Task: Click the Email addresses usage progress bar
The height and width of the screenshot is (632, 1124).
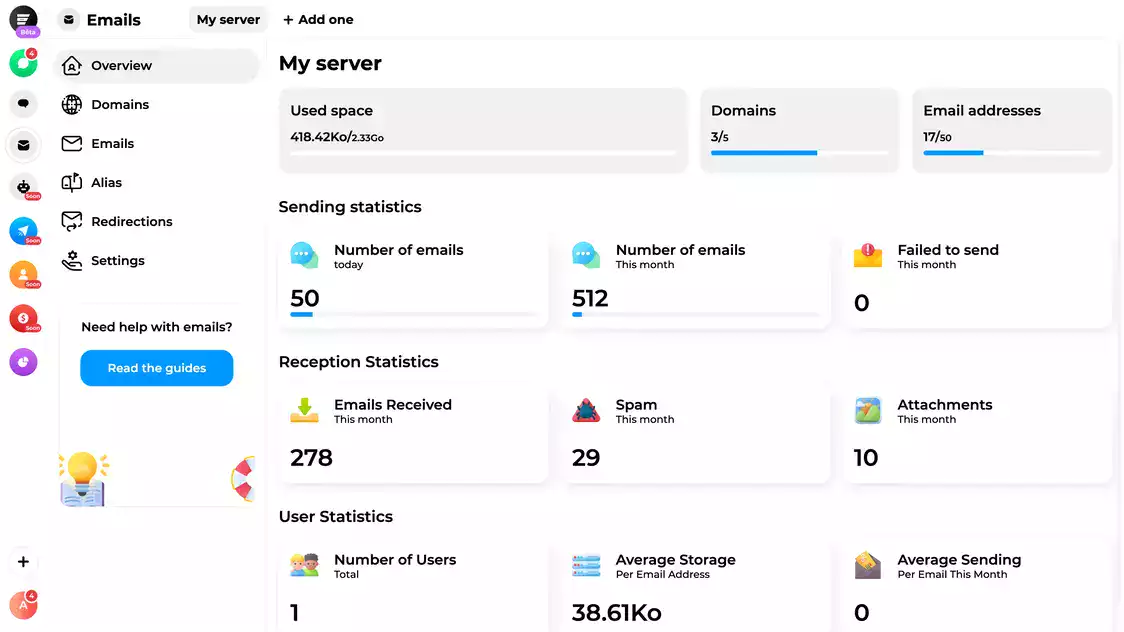Action: pos(1011,153)
